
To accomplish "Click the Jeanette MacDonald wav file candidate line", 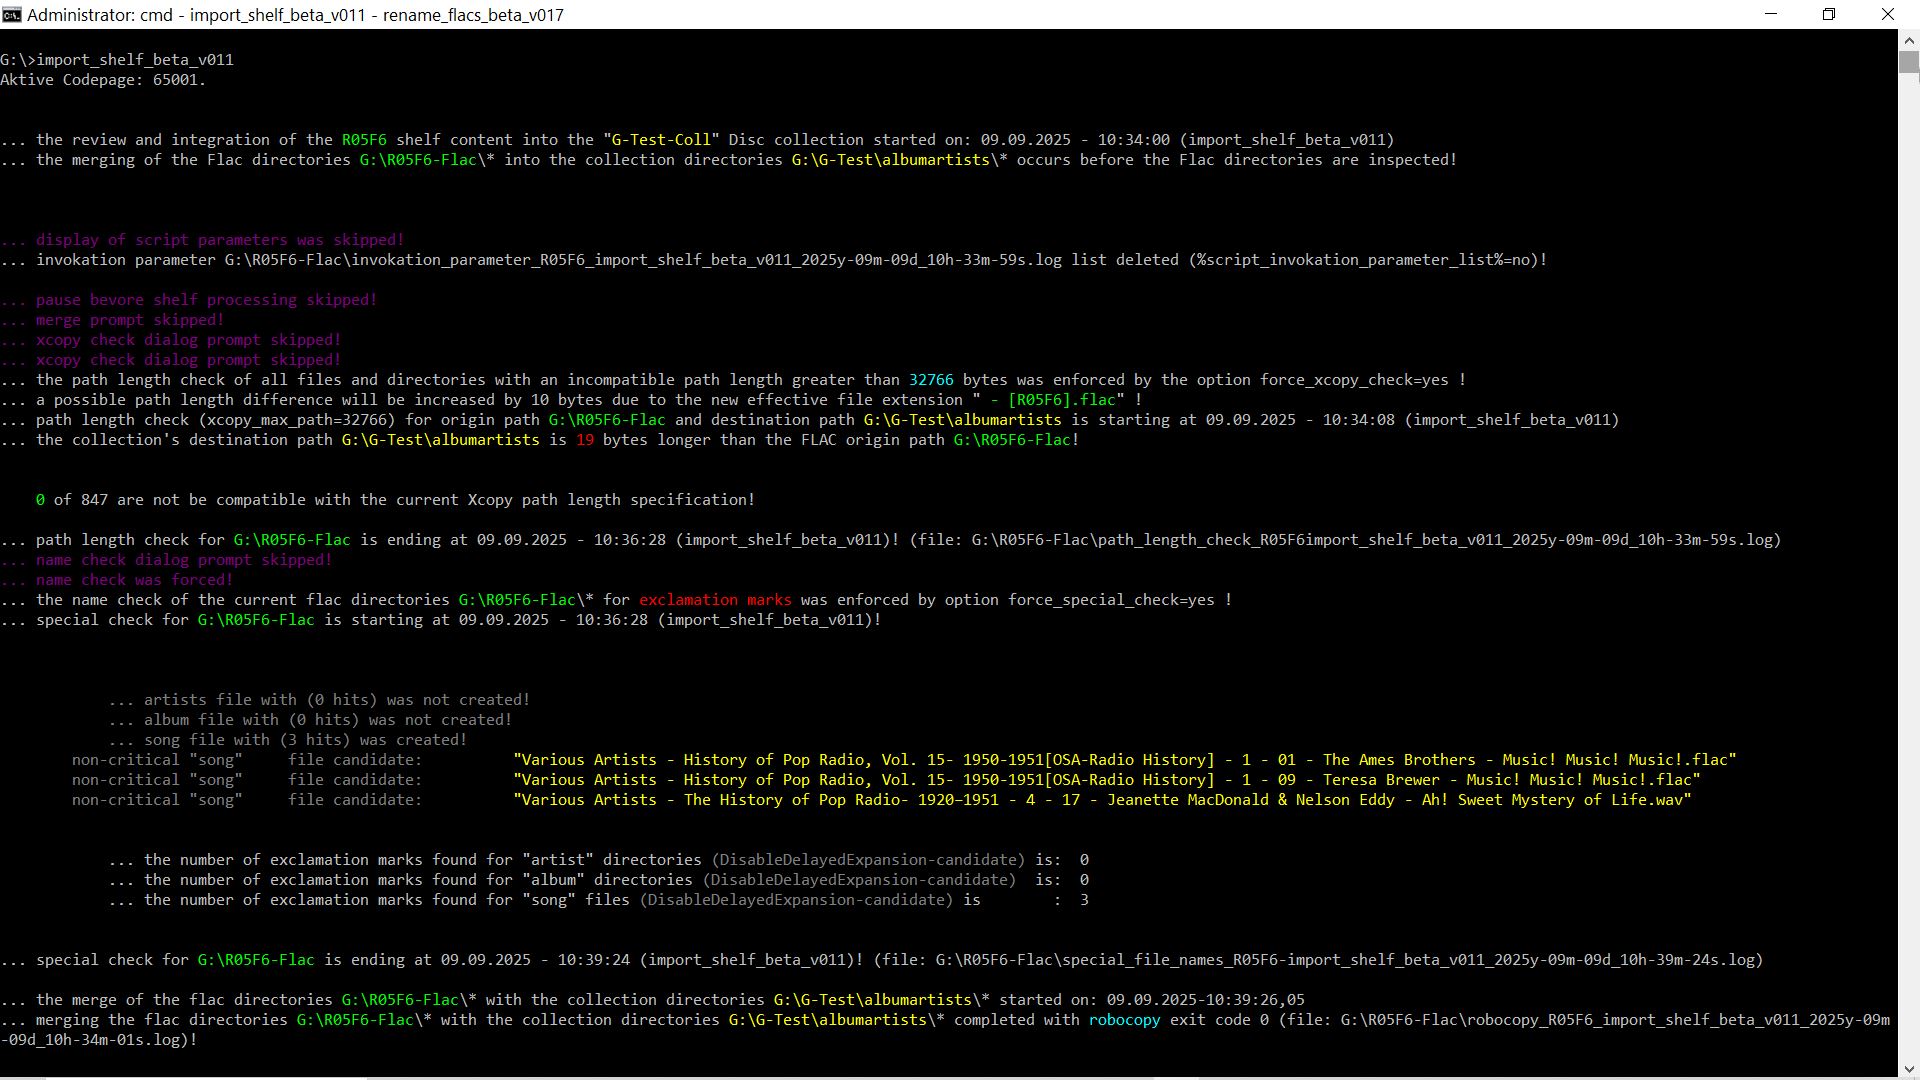I will point(1101,800).
